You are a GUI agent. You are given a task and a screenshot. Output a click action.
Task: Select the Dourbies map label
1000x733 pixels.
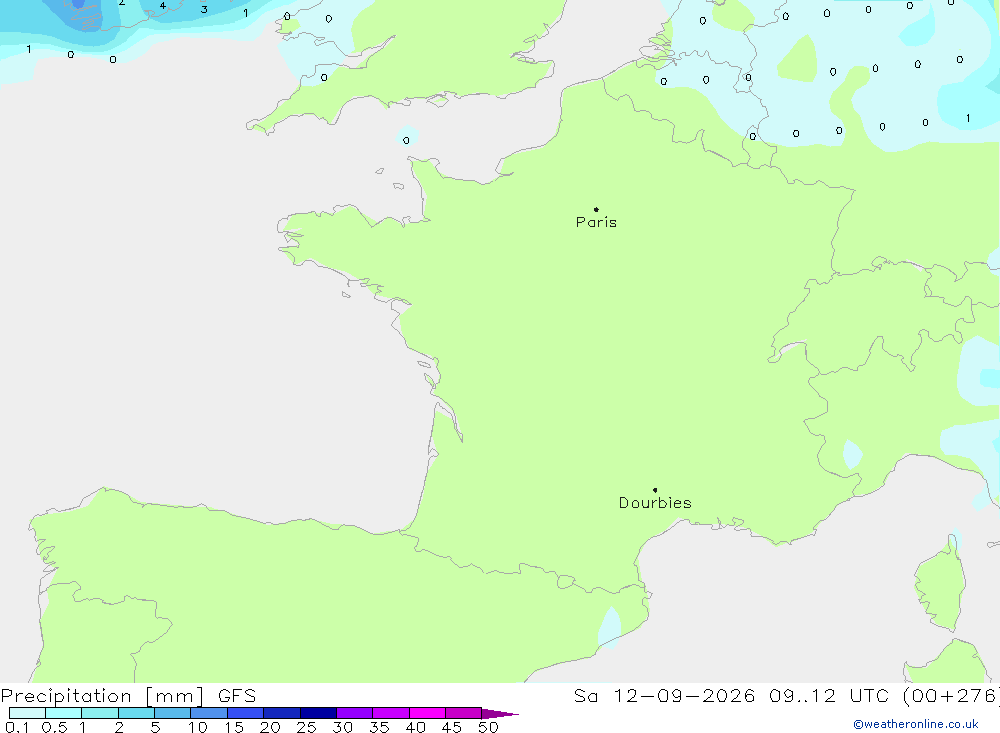[x=655, y=503]
